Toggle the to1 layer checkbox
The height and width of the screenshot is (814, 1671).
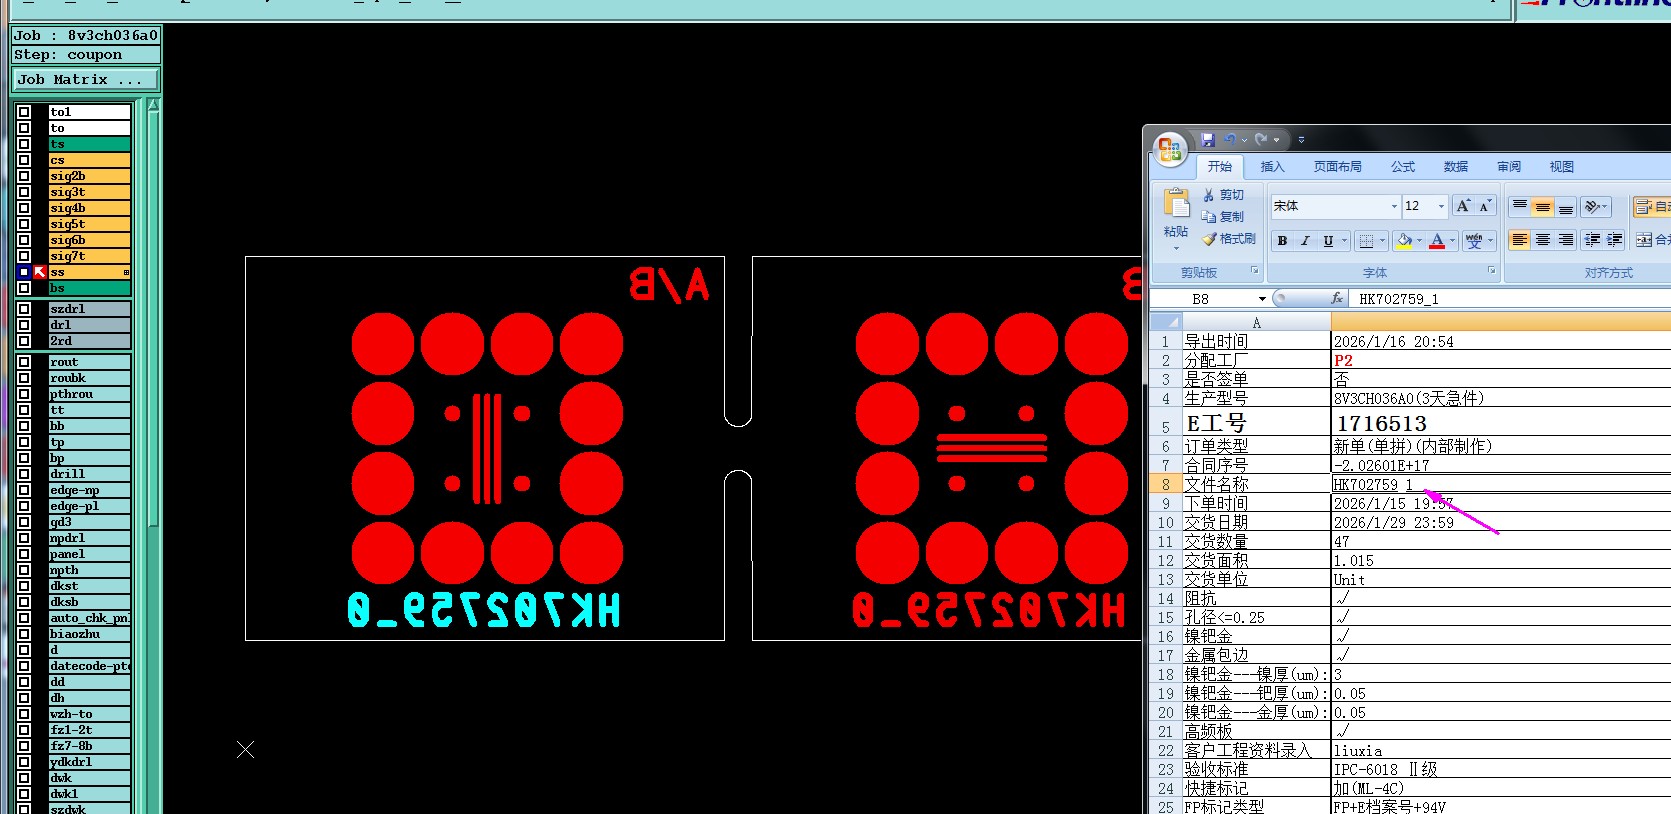[24, 112]
